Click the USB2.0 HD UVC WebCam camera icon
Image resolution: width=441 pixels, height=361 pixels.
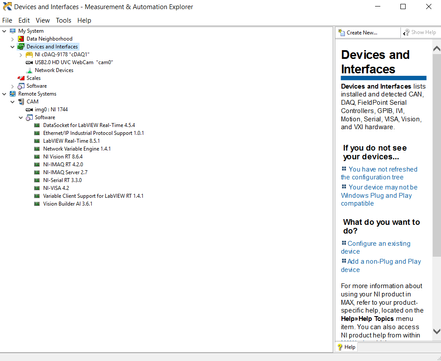[x=29, y=62]
